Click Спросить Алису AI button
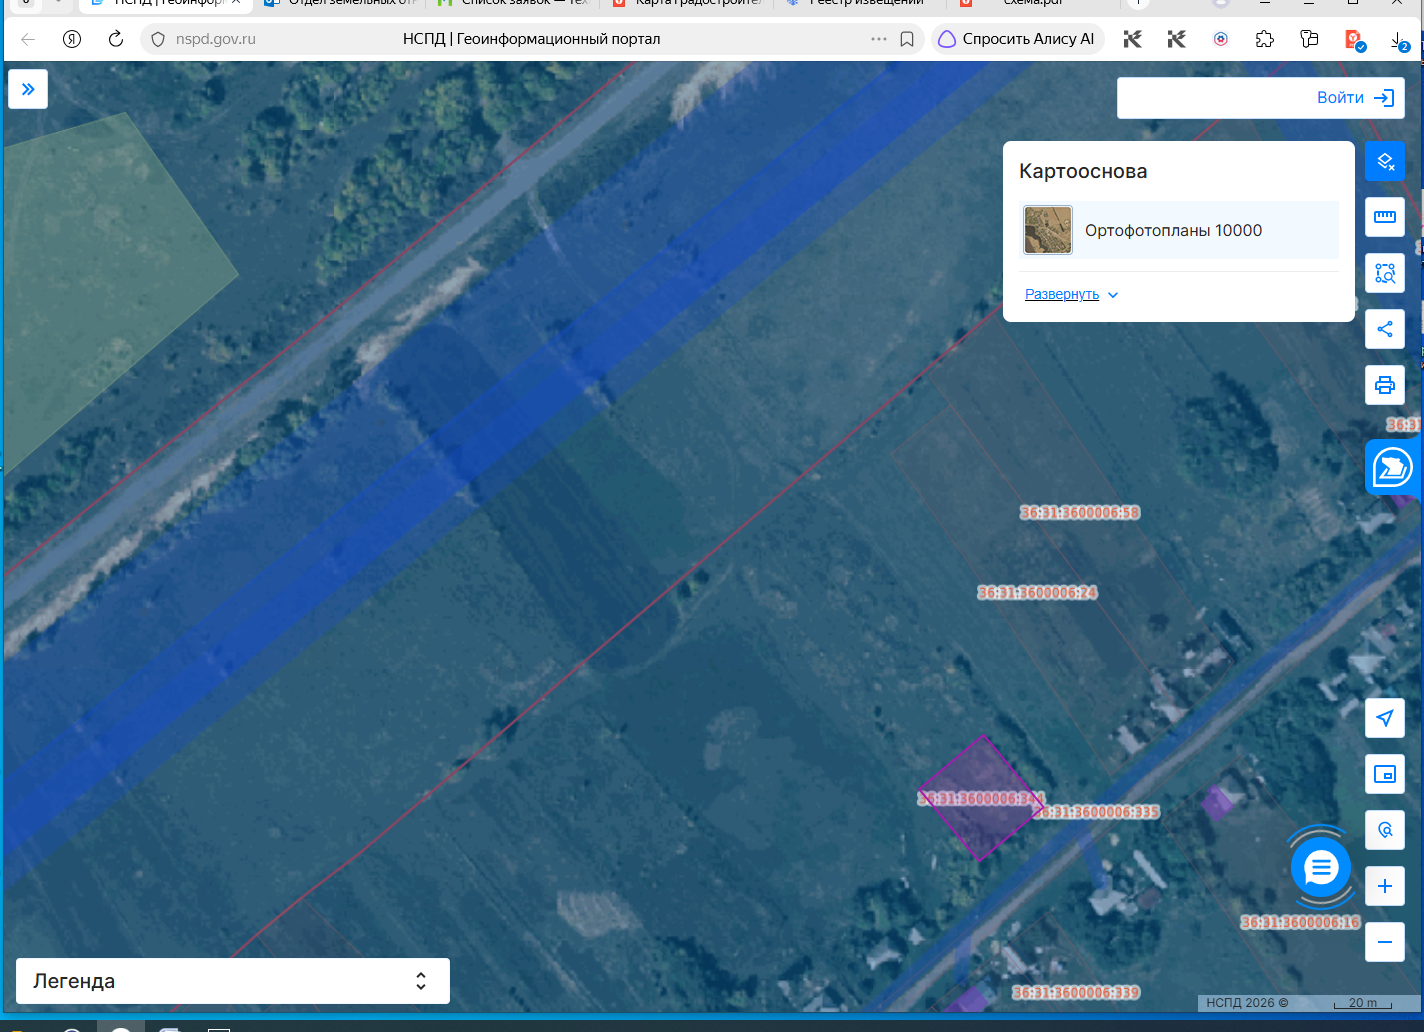This screenshot has height=1032, width=1424. tap(1017, 39)
